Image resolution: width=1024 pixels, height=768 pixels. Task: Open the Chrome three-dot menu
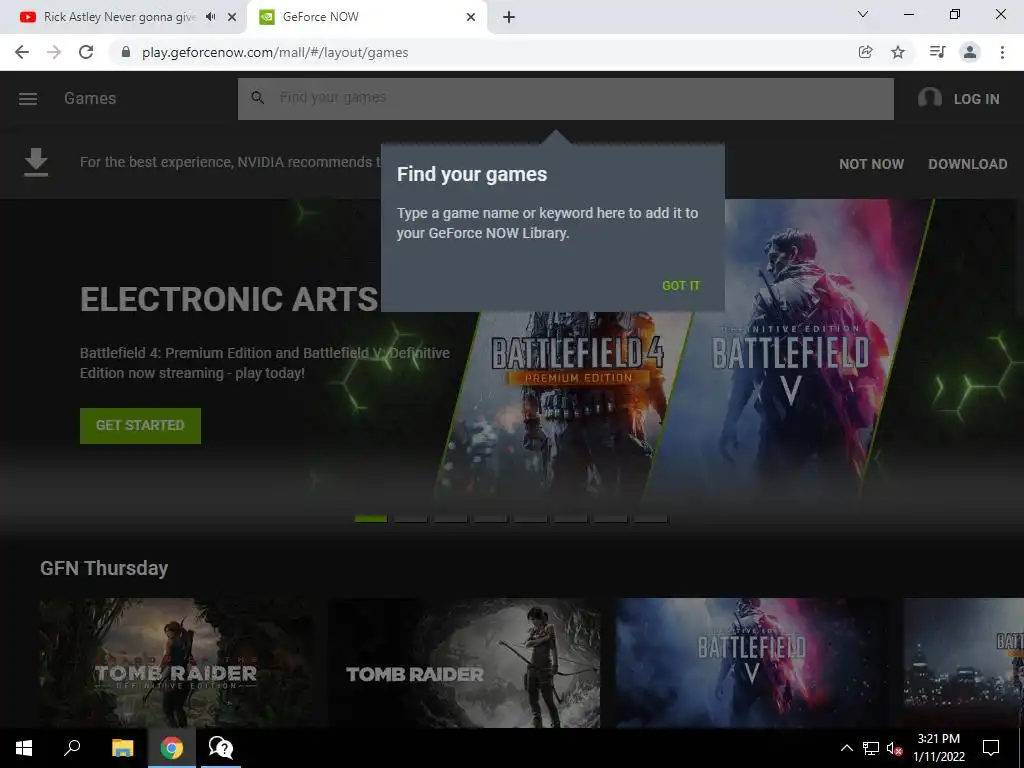click(1002, 52)
